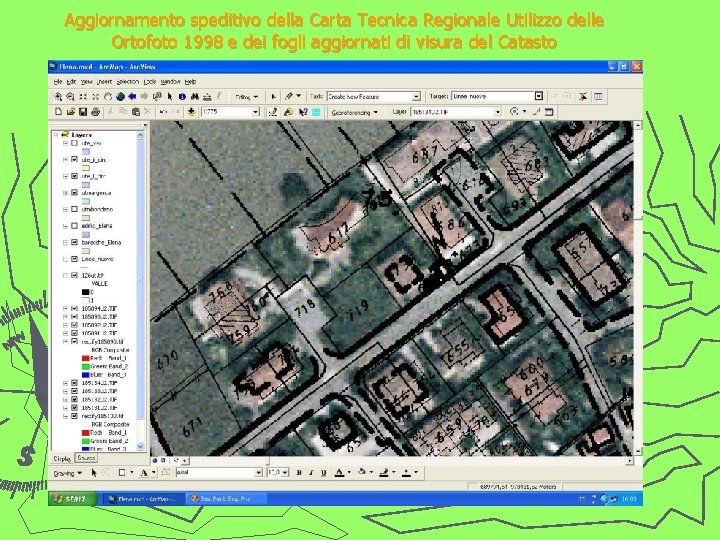Open a map document
The height and width of the screenshot is (540, 720).
pos(71,112)
